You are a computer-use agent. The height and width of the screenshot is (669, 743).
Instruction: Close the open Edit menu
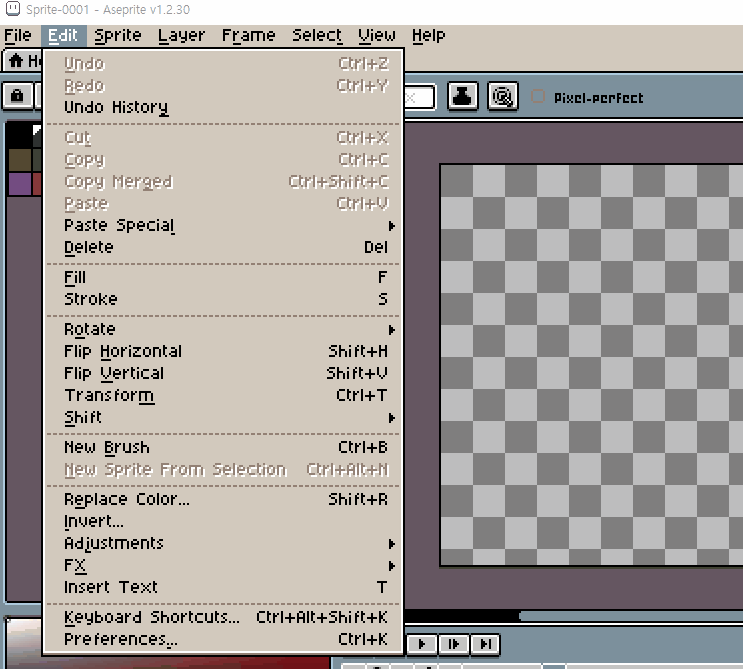click(x=63, y=36)
